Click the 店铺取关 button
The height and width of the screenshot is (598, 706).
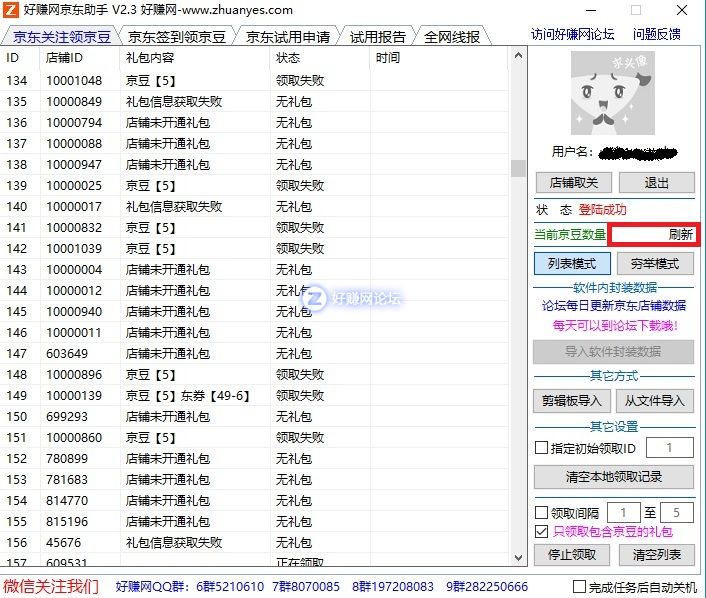[573, 183]
